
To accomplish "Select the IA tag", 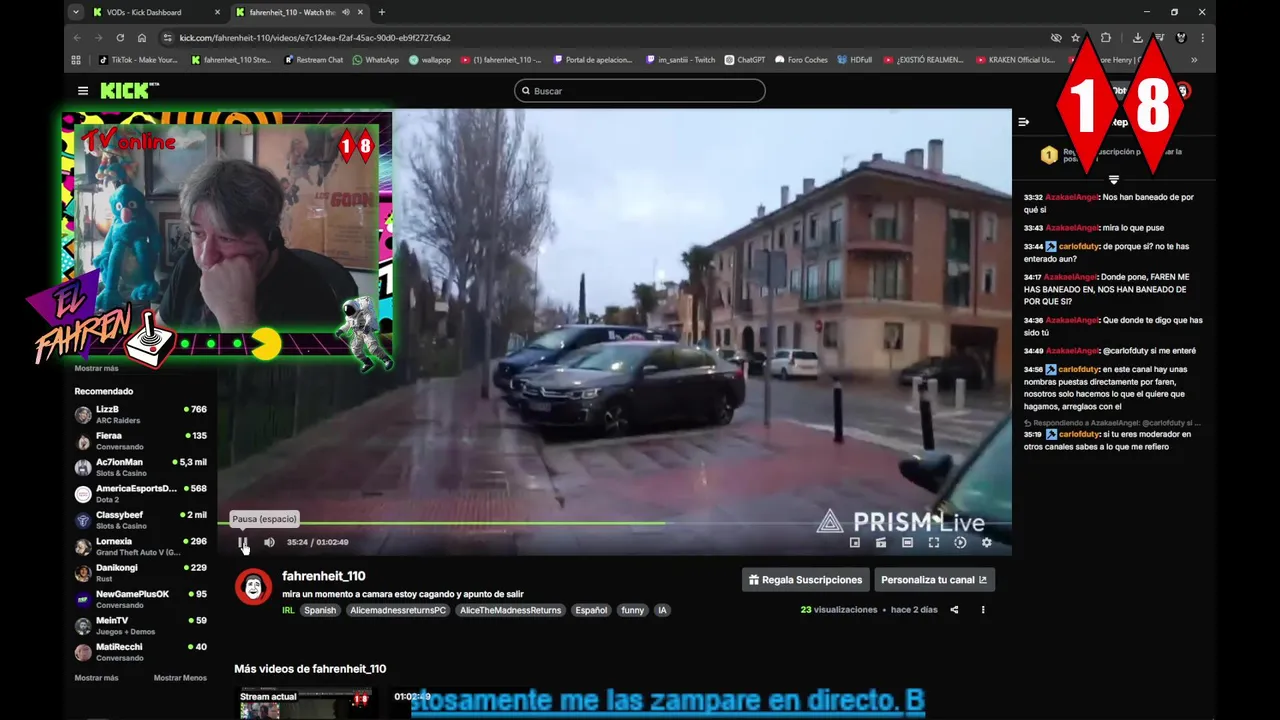I will [661, 610].
